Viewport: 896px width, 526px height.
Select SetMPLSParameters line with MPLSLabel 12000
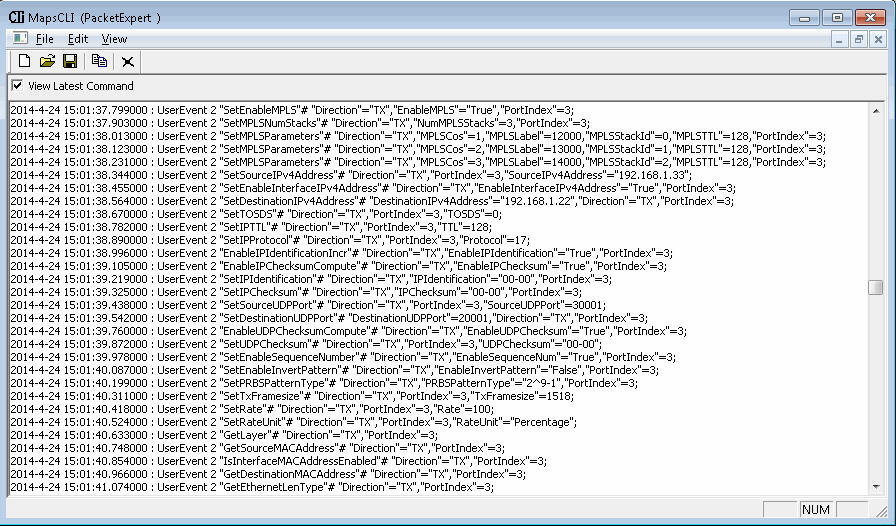[x=418, y=136]
